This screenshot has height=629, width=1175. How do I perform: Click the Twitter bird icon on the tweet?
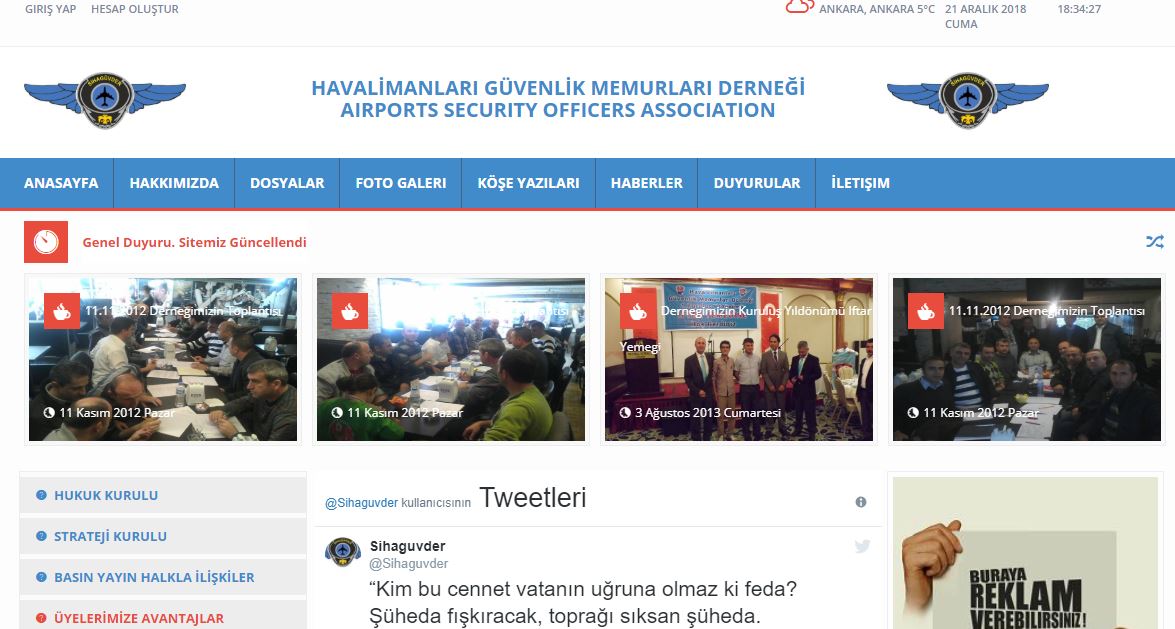click(863, 547)
